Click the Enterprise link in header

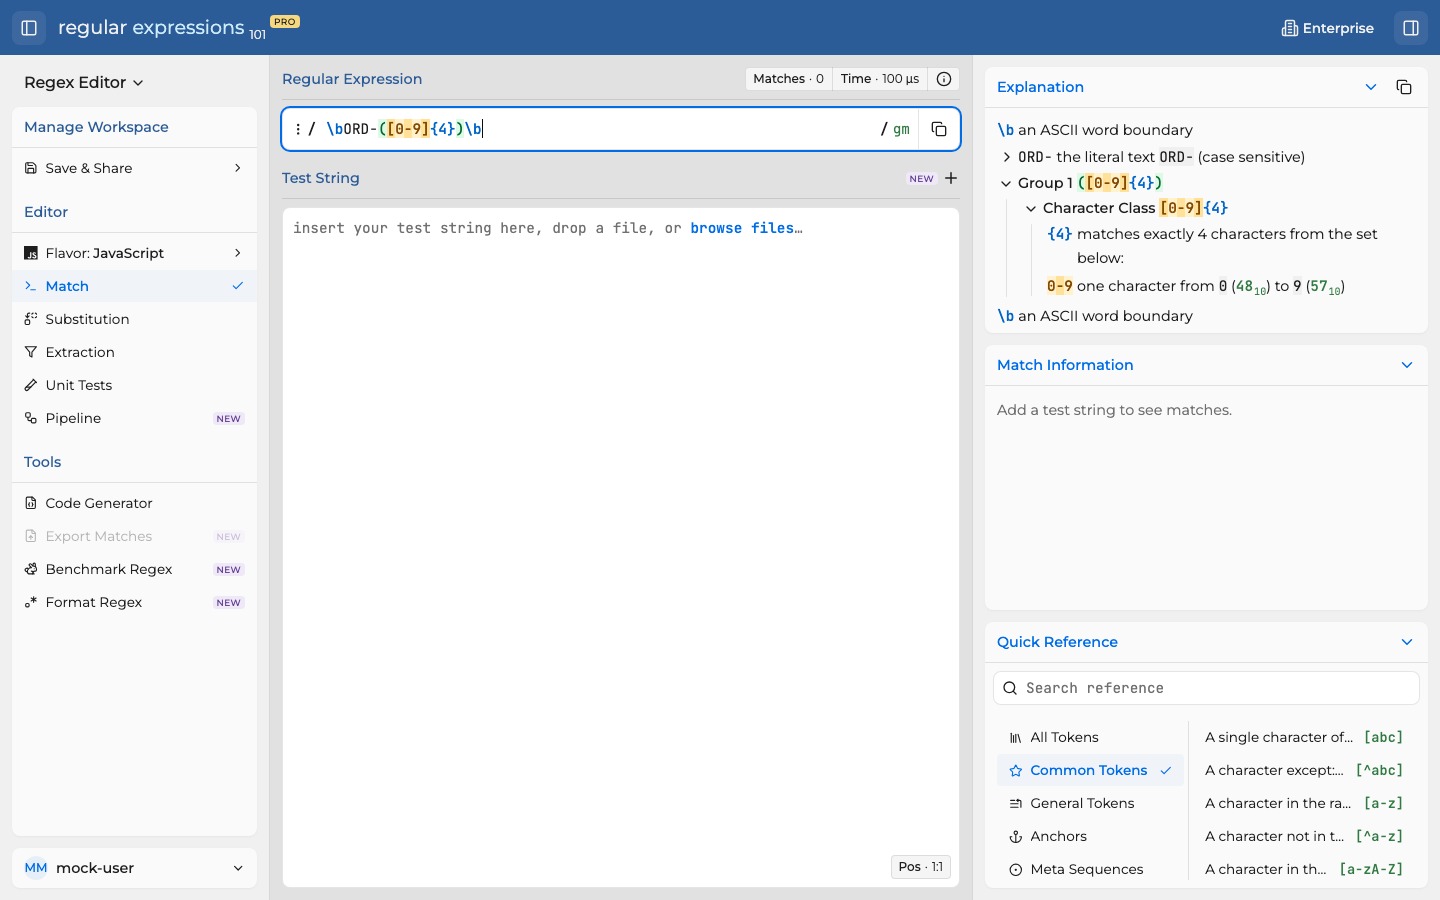point(1329,28)
